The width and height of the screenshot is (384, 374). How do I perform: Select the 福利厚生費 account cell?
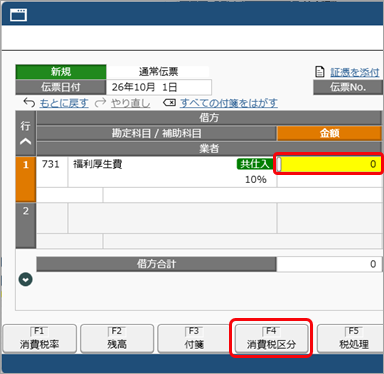(172, 172)
